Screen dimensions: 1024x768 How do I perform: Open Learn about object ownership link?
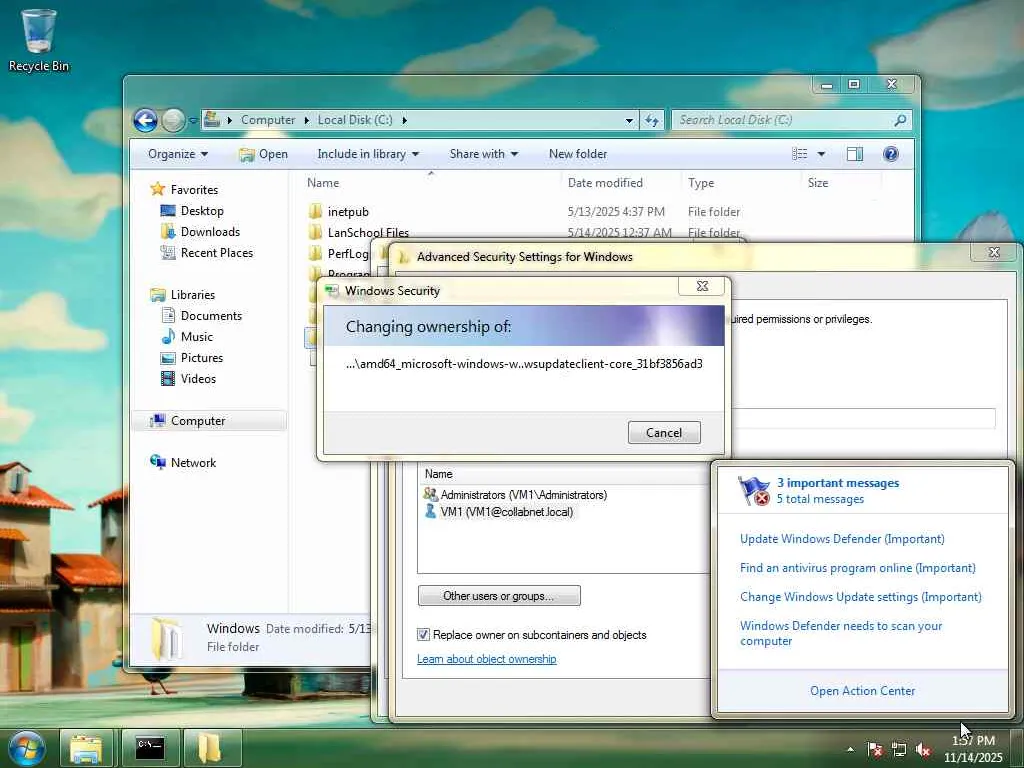tap(487, 660)
